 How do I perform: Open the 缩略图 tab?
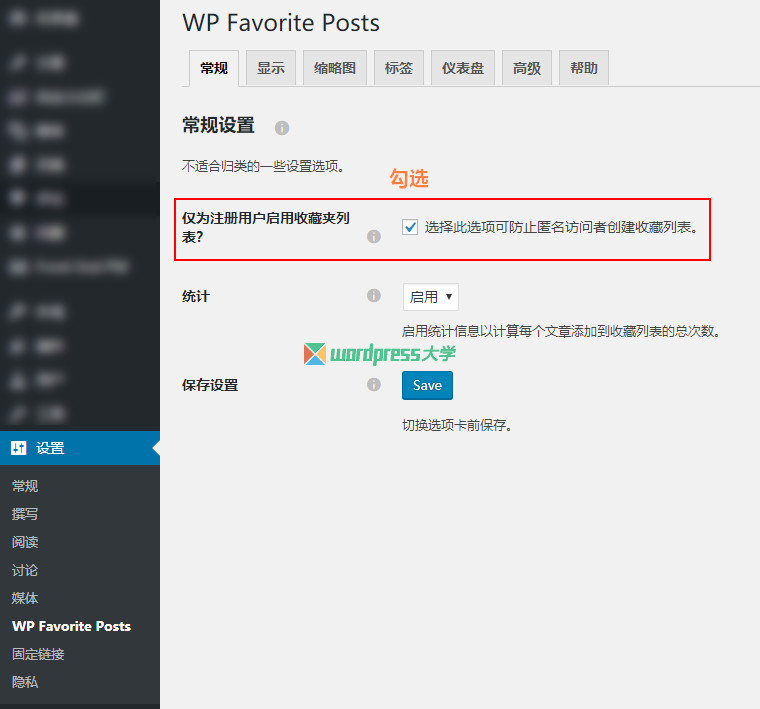pos(335,68)
